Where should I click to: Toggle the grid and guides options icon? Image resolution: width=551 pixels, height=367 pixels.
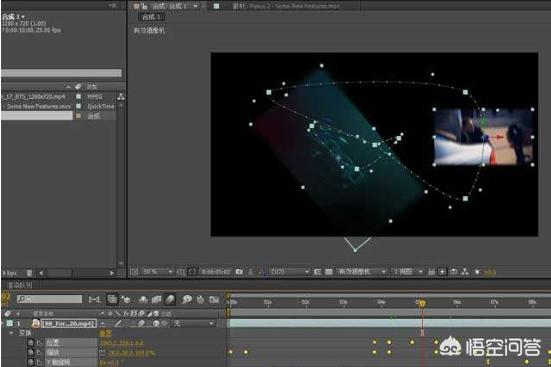click(180, 272)
